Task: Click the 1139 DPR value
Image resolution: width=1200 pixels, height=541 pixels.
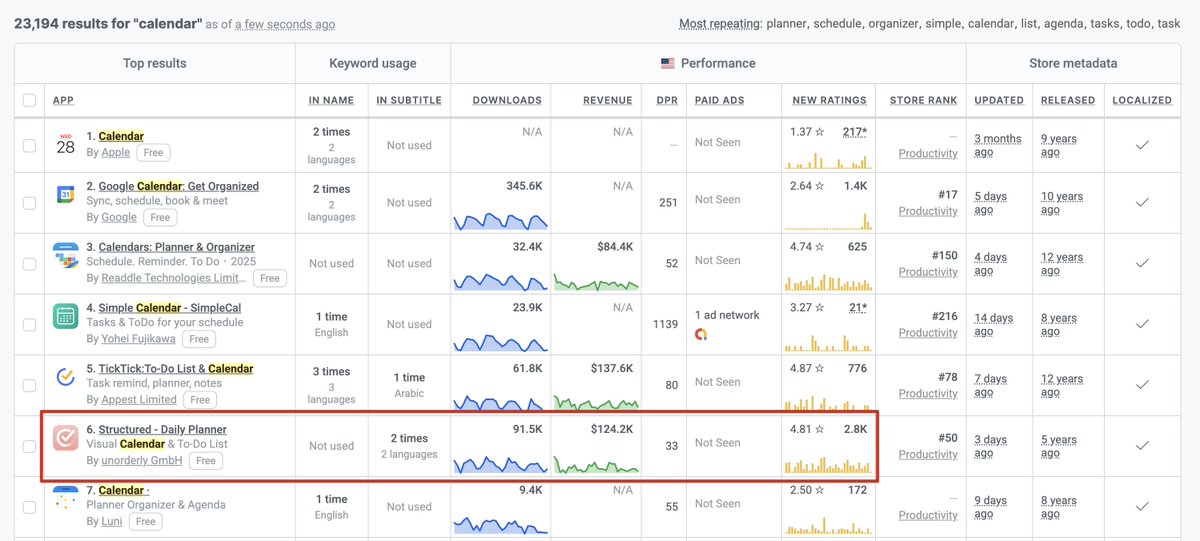Action: (x=665, y=324)
